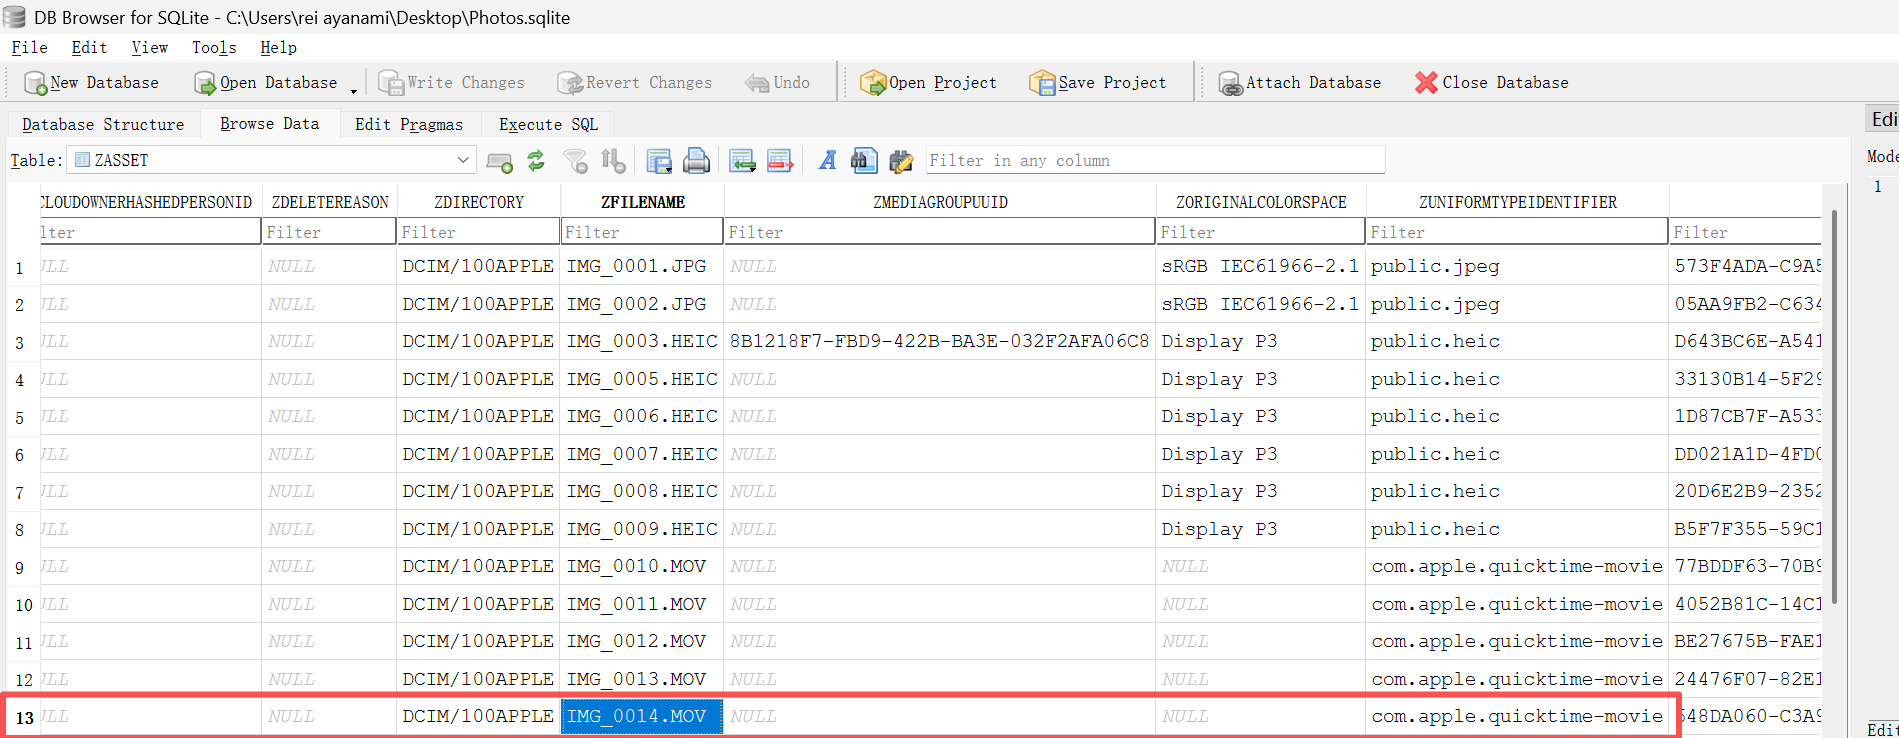Switch to the Database Structure tab
The image size is (1899, 738).
pyautogui.click(x=103, y=124)
